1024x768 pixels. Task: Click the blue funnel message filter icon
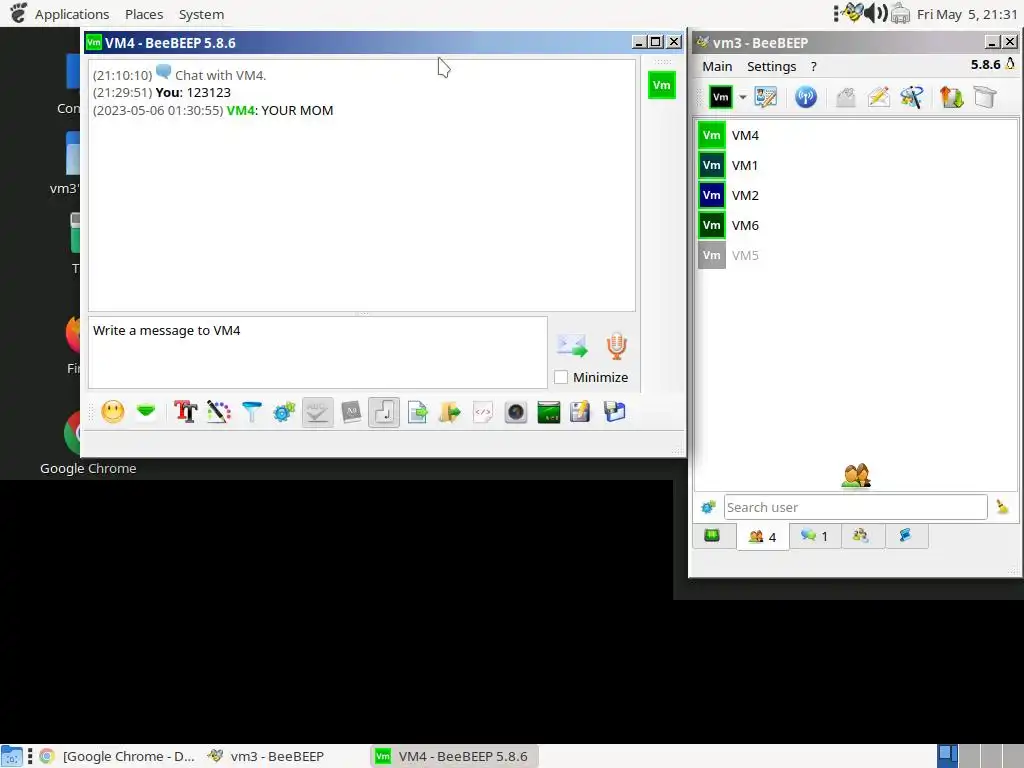click(x=251, y=411)
